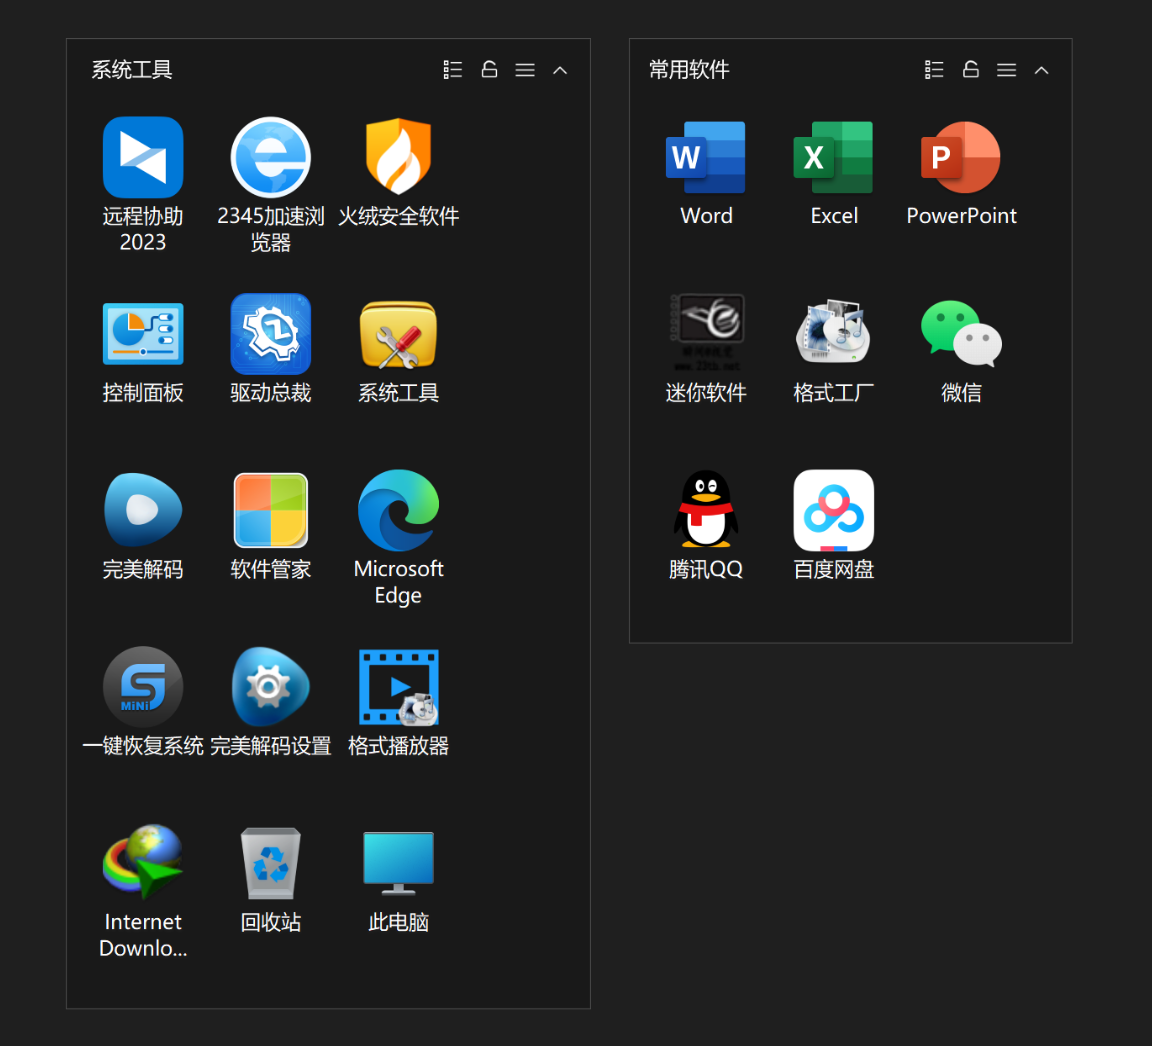Viewport: 1152px width, 1046px height.
Task: Collapse the 常用软件 panel
Action: pyautogui.click(x=1041, y=71)
